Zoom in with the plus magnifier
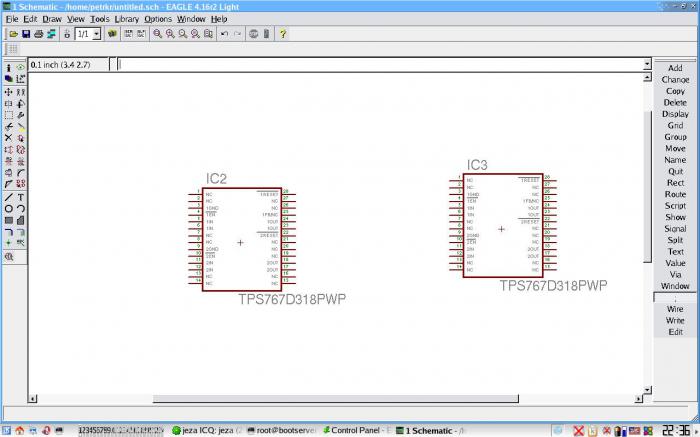Screen dimensions: 700x437 [170, 34]
